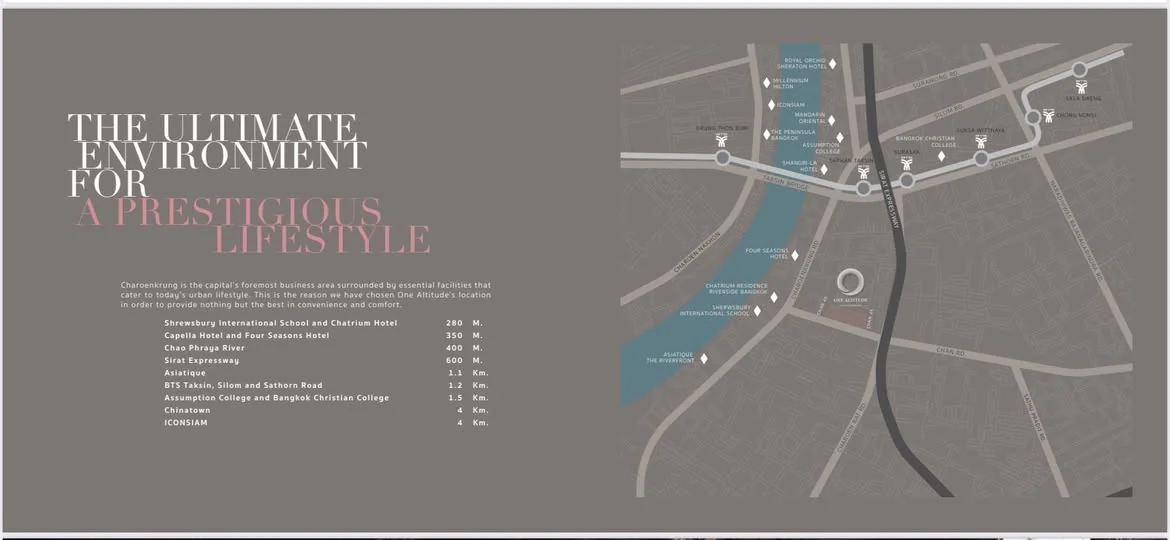
Task: Click the Sala Daeng station circle
Action: 1079,70
